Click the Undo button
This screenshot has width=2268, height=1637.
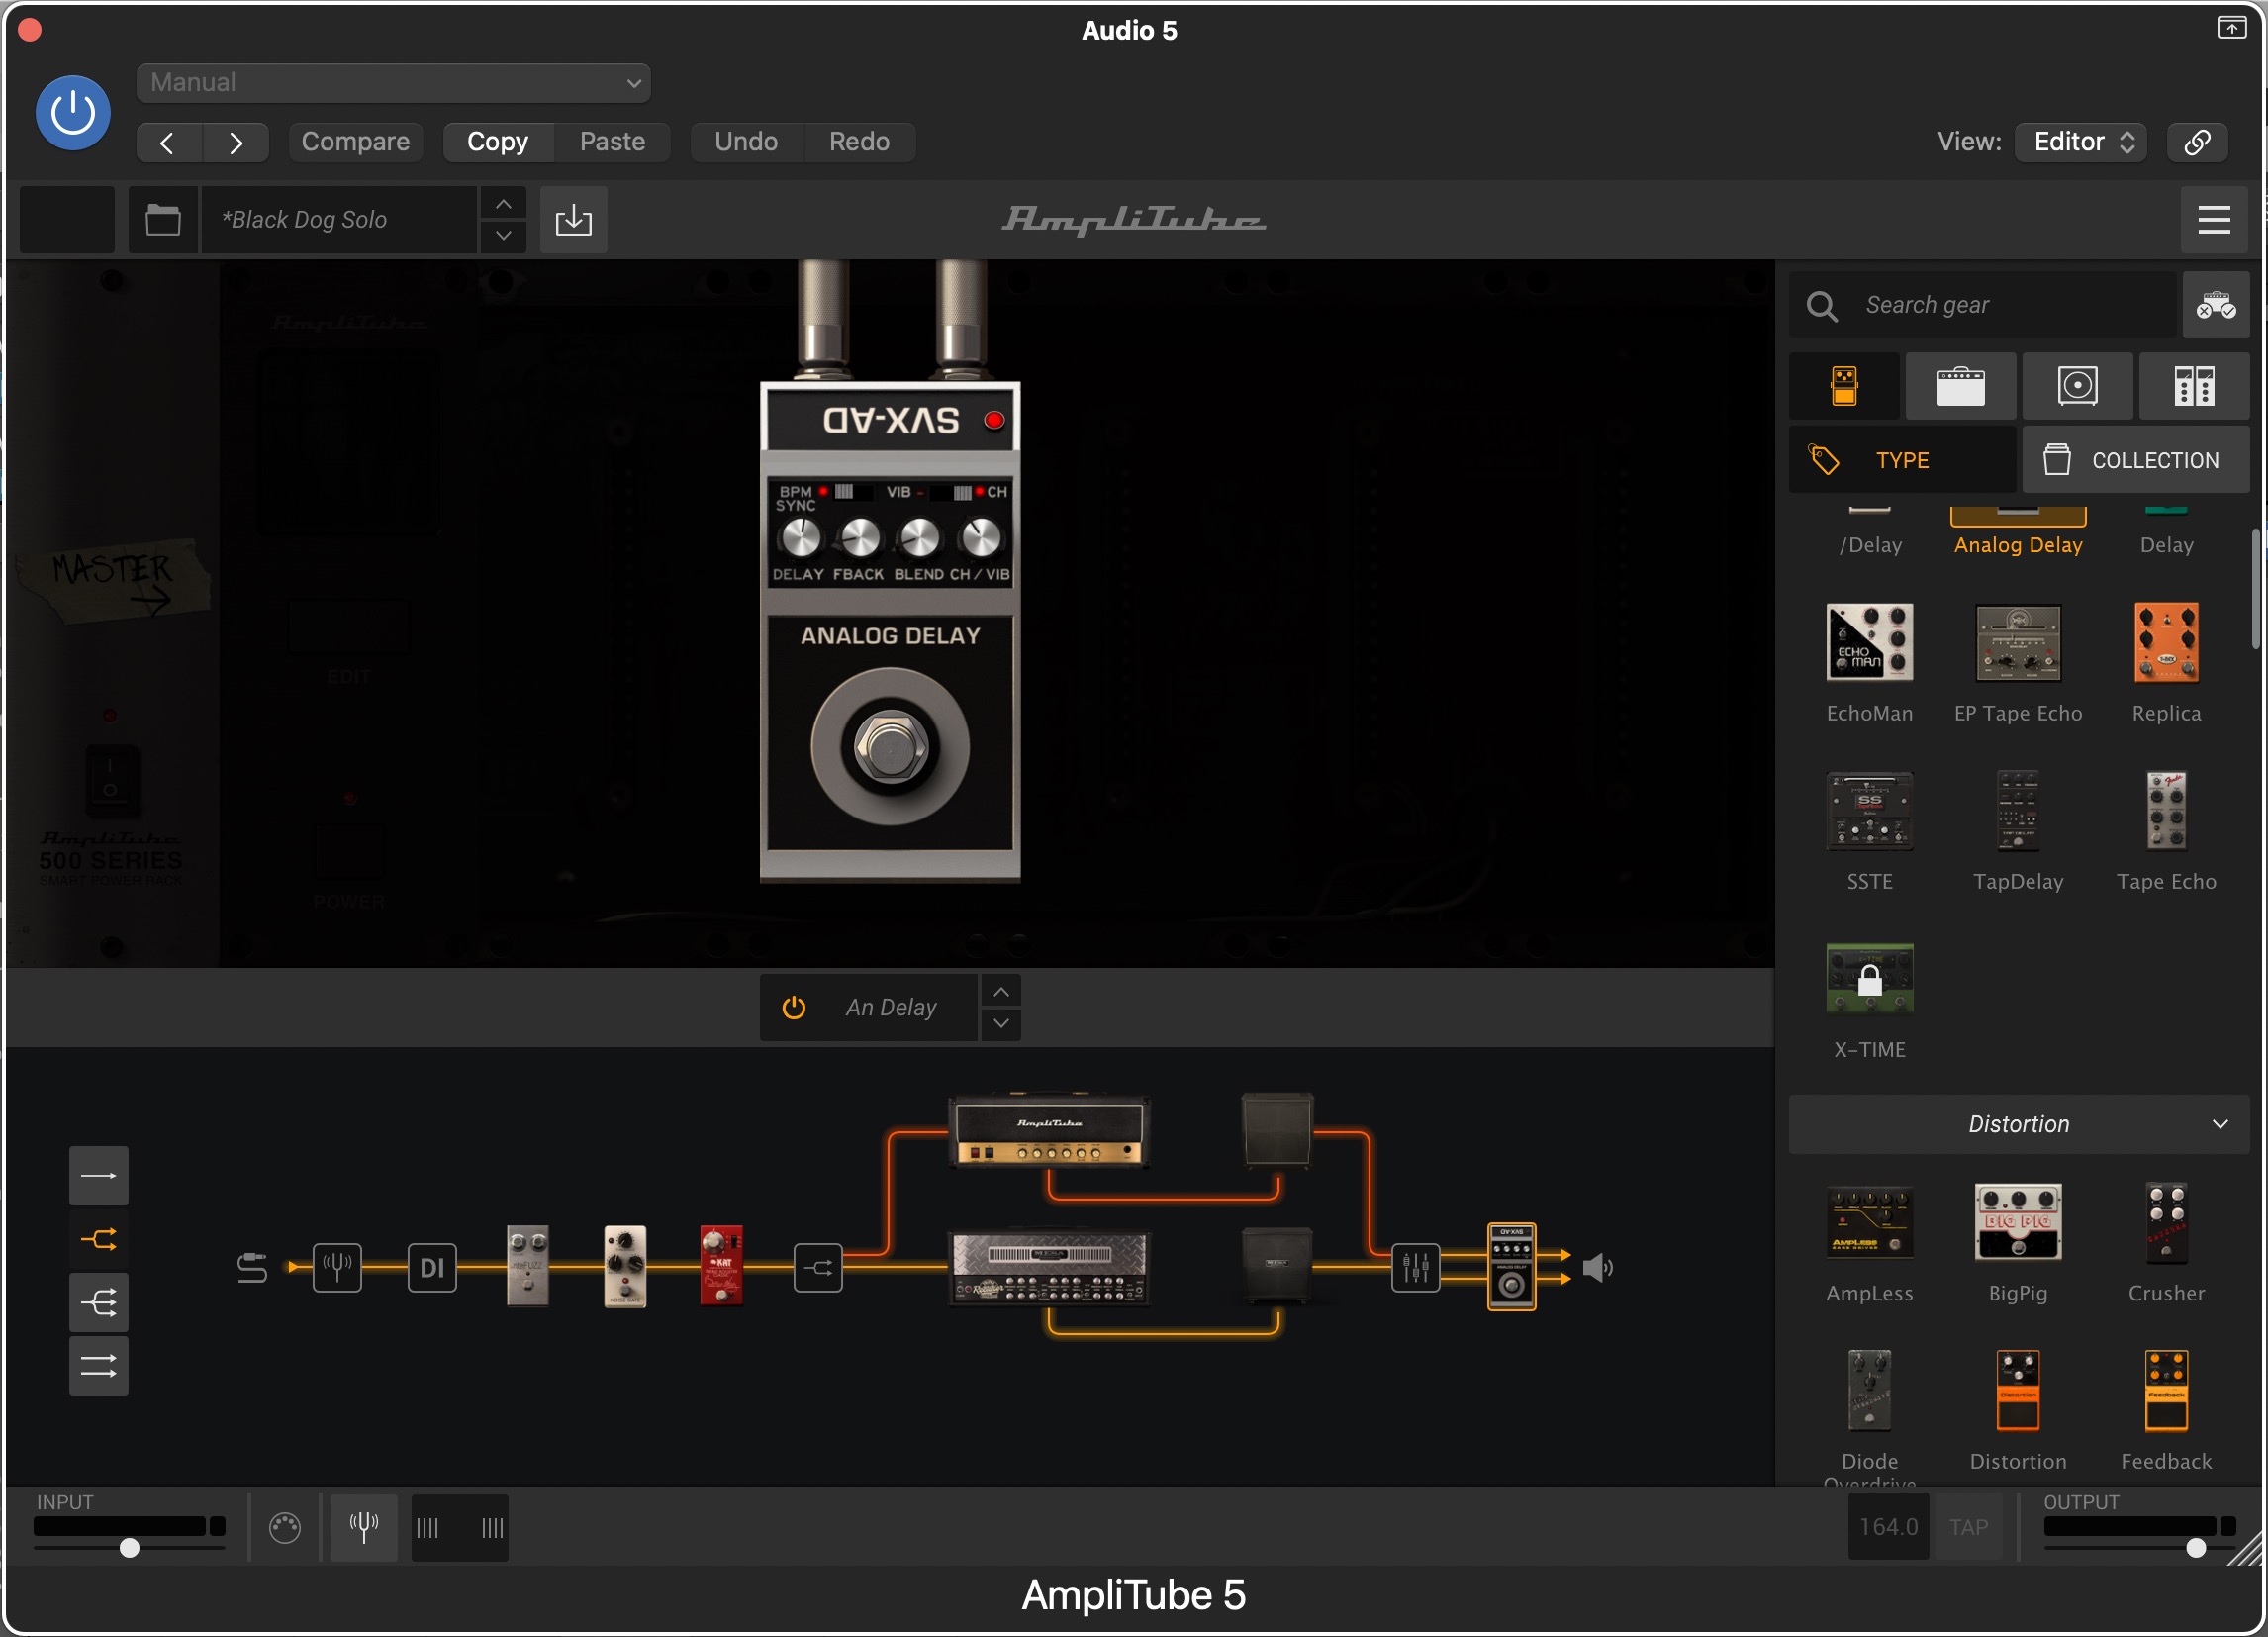(746, 142)
